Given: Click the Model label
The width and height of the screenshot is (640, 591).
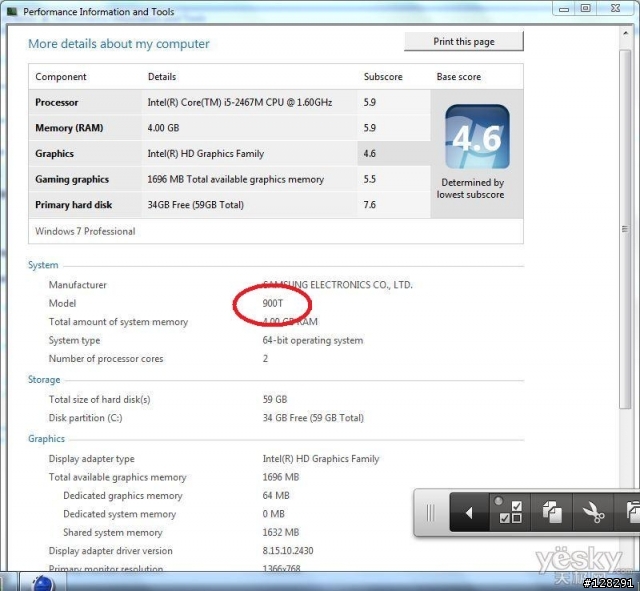Looking at the screenshot, I should [x=62, y=303].
